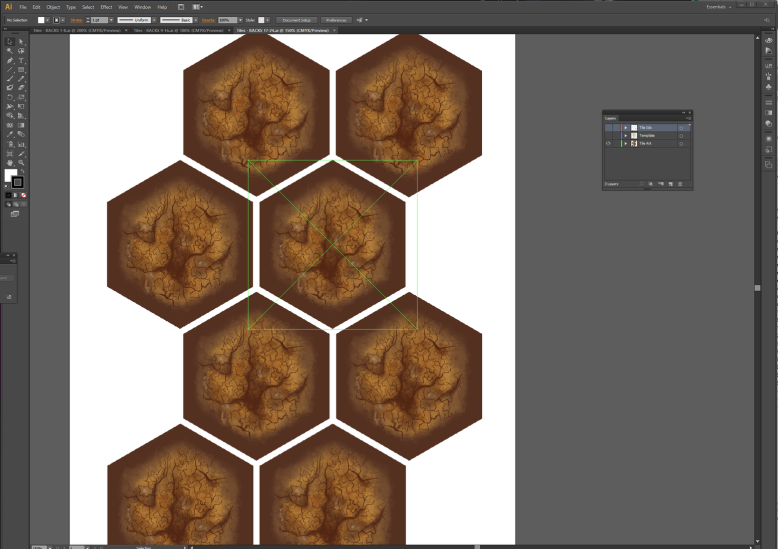Select the Line Segment tool
778x549 pixels.
(x=9, y=70)
